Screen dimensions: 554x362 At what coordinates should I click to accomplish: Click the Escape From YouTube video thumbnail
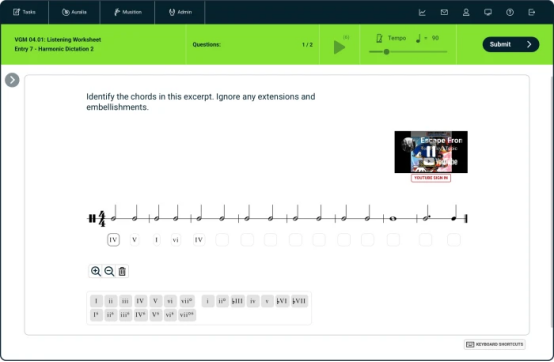pyautogui.click(x=431, y=152)
